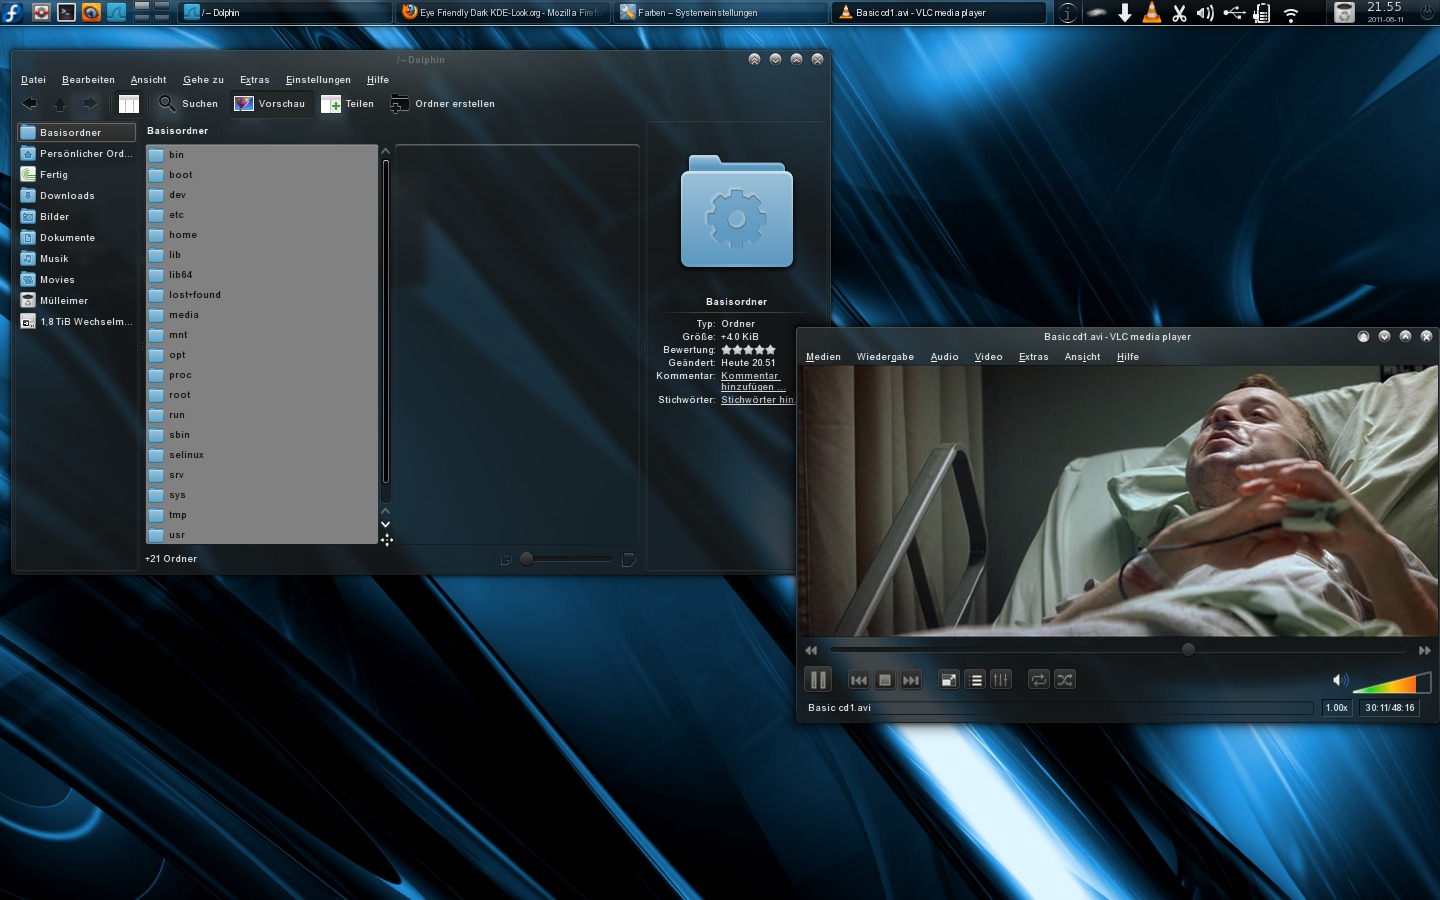Click the 30:11/48:16 elapsed time display
The image size is (1440, 900).
(1390, 708)
